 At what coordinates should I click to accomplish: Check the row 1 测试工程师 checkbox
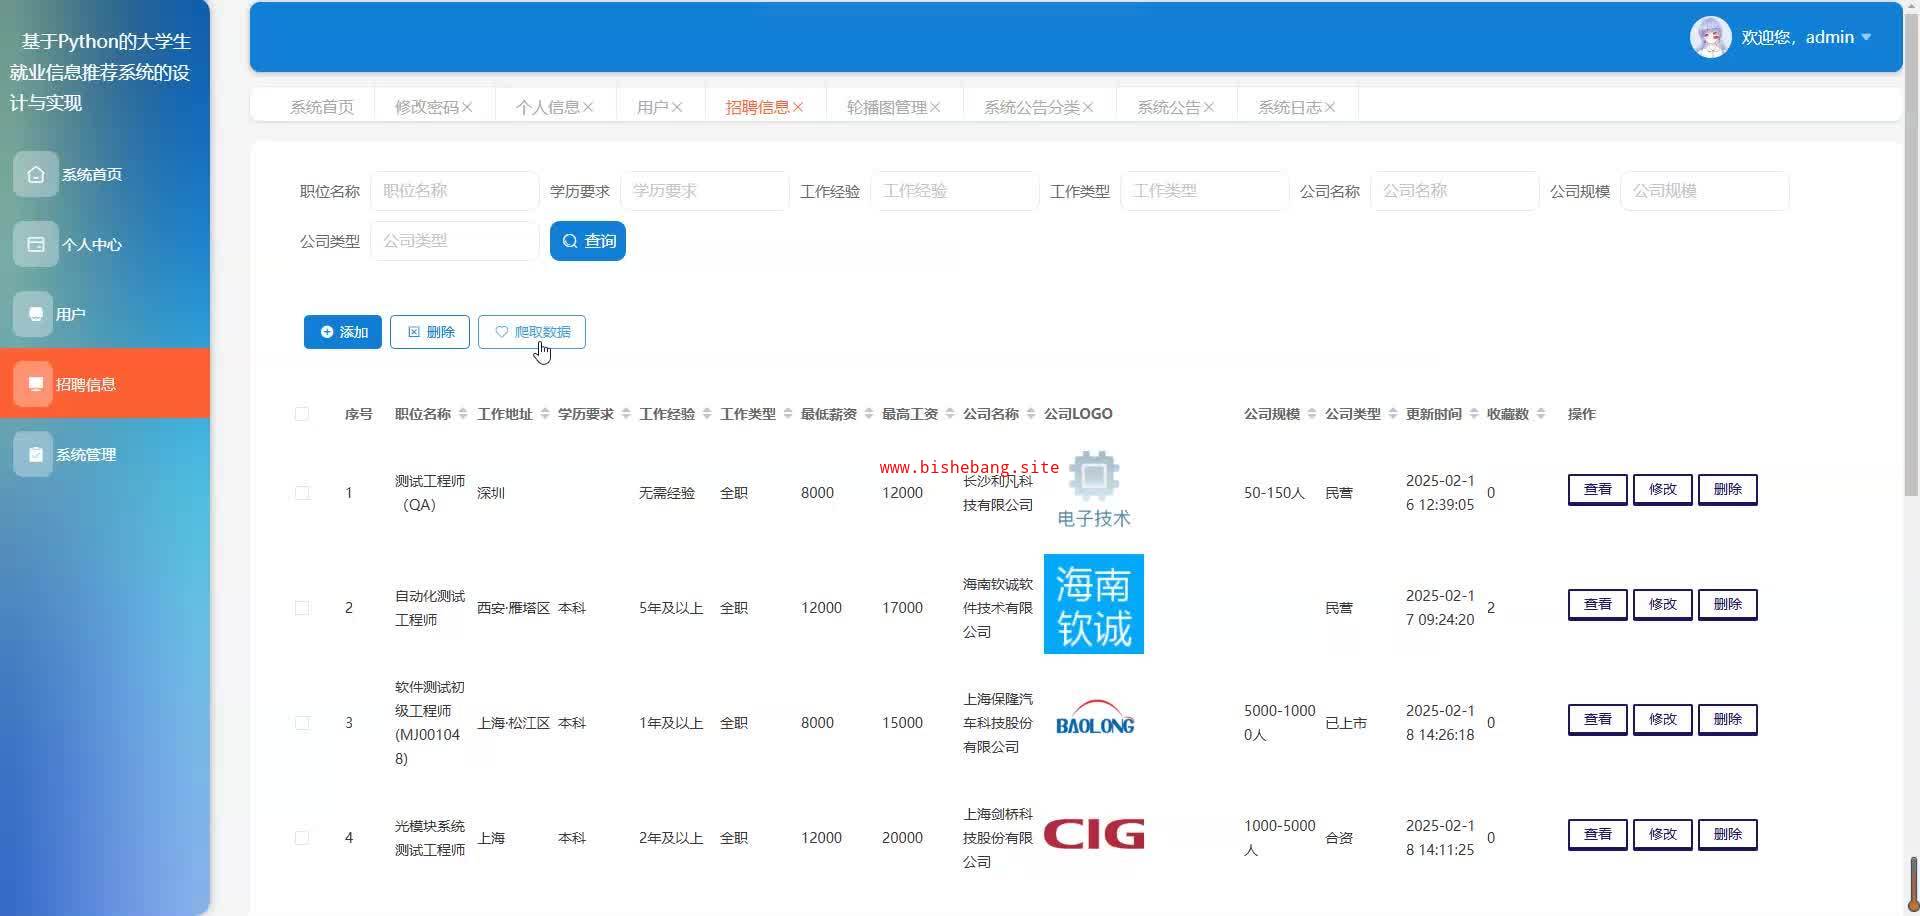click(x=302, y=493)
